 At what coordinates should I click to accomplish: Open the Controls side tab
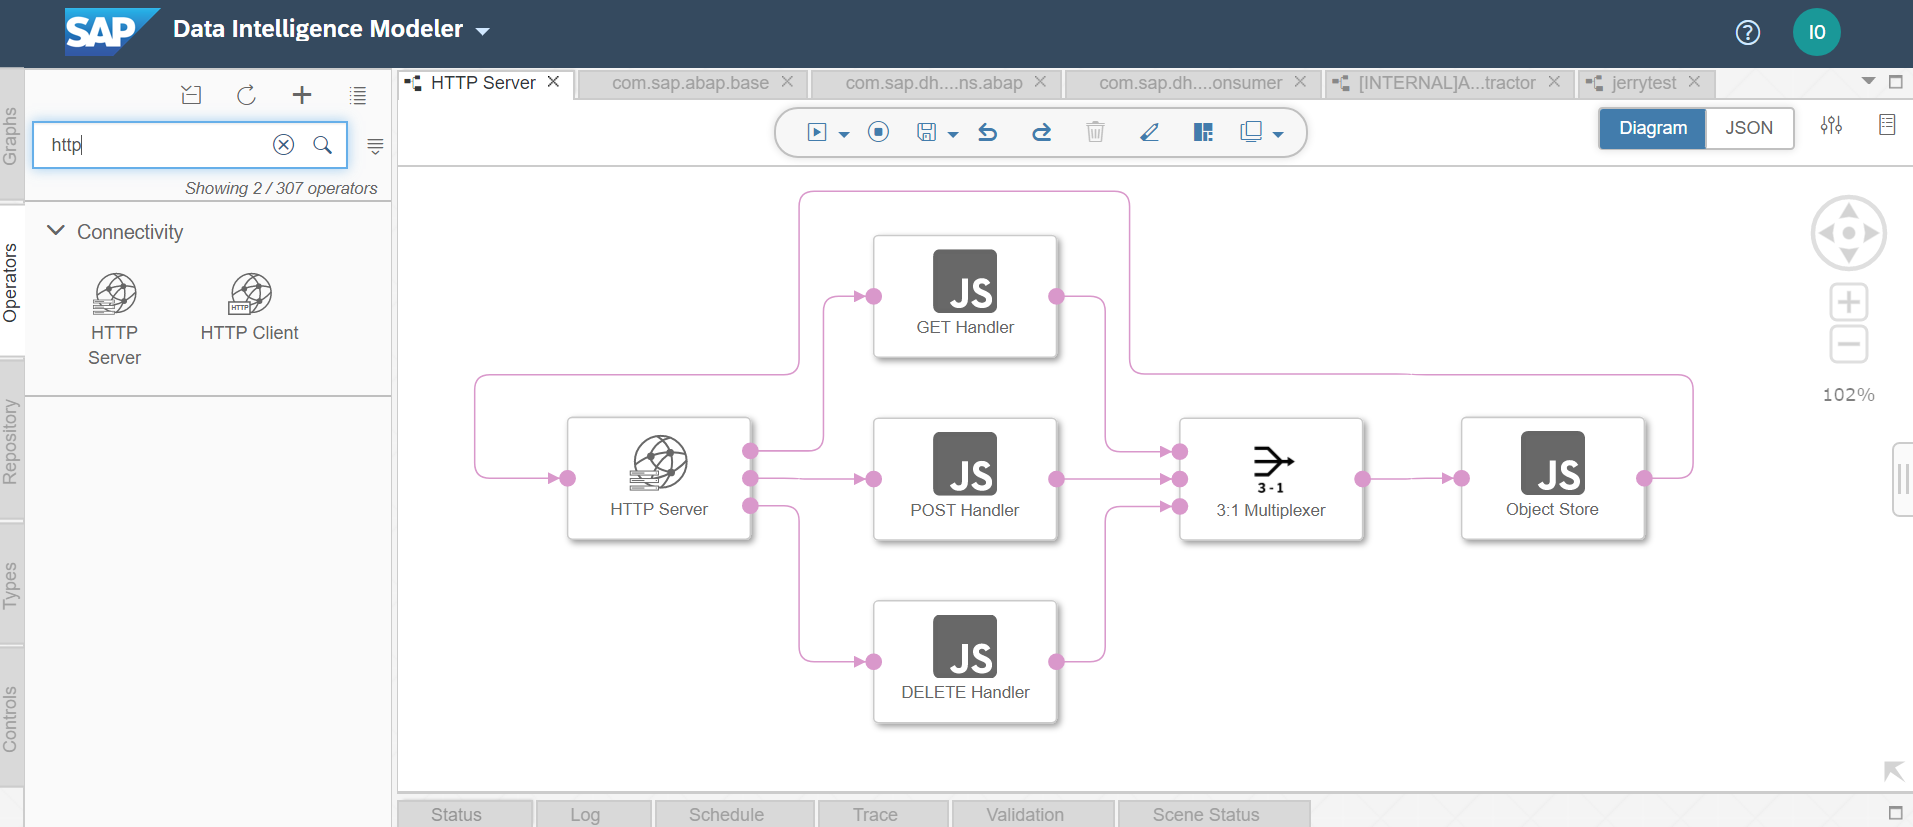(11, 718)
